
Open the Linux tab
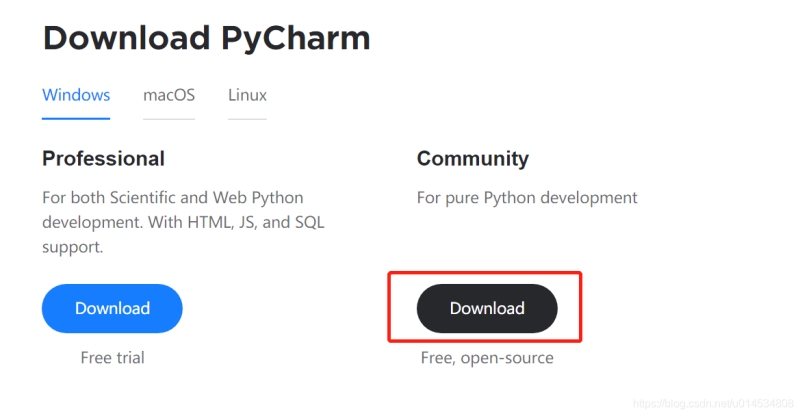pos(247,96)
